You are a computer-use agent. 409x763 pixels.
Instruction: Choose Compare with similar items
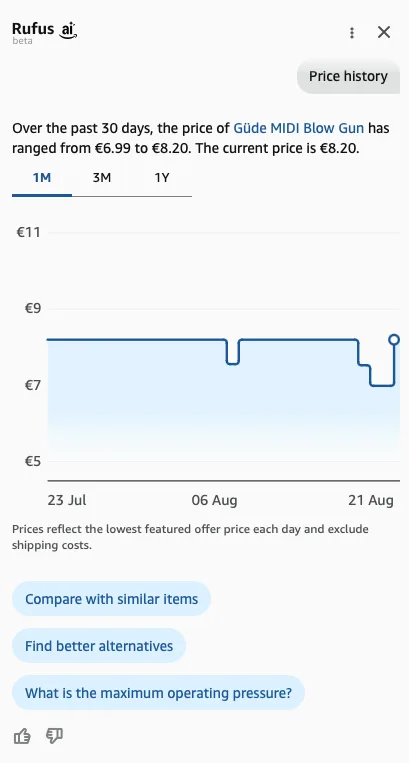111,599
